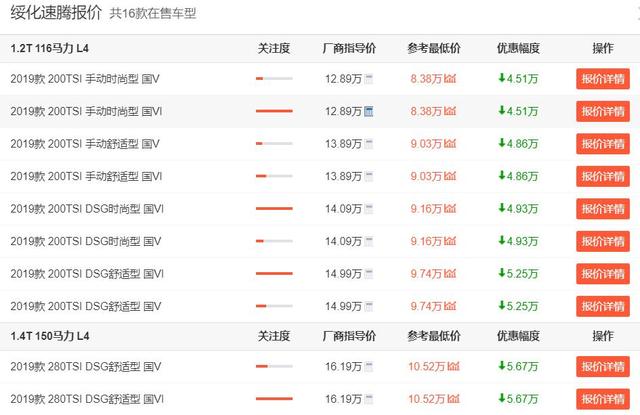640x415 pixels.
Task: Open model link 2019款 200TSI 手动舒适型 国V
Action: (85, 144)
